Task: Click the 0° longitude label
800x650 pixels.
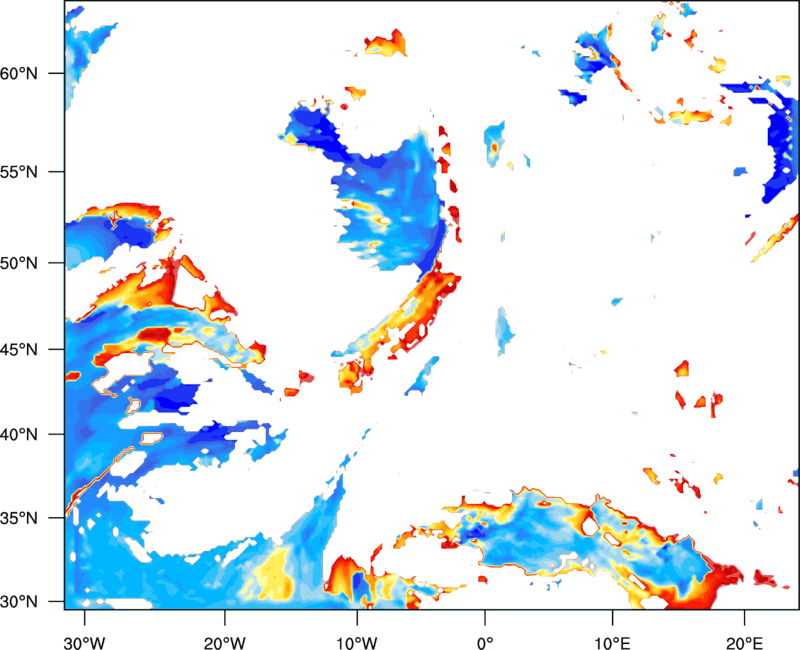Action: click(485, 642)
